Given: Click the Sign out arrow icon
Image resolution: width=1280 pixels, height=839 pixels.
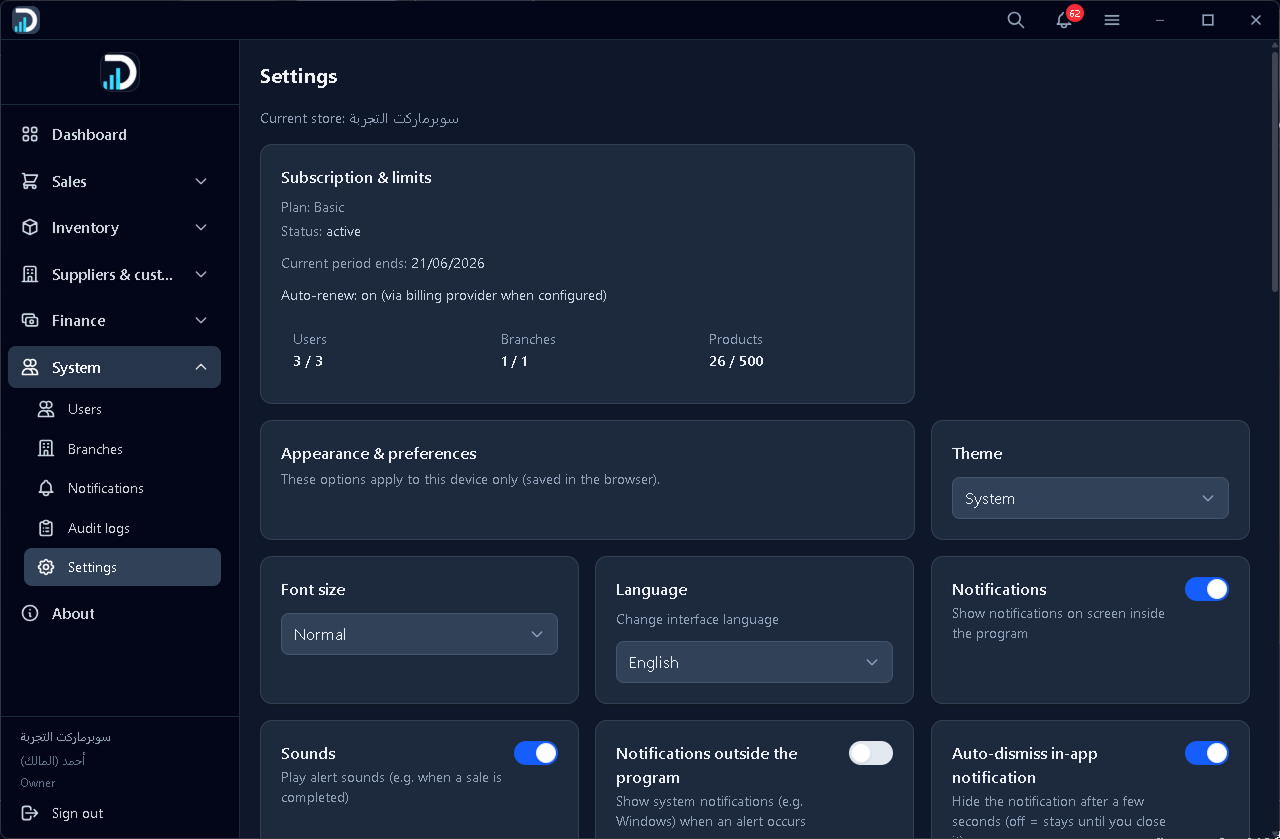Looking at the screenshot, I should pyautogui.click(x=30, y=813).
